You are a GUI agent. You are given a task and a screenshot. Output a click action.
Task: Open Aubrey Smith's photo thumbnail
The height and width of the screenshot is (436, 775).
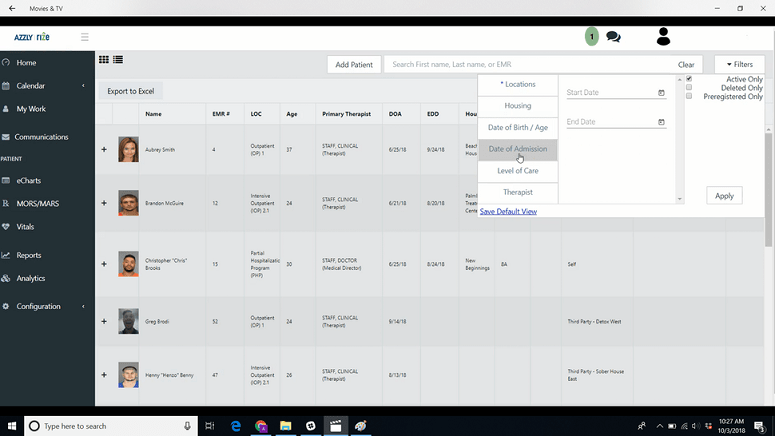coord(128,149)
